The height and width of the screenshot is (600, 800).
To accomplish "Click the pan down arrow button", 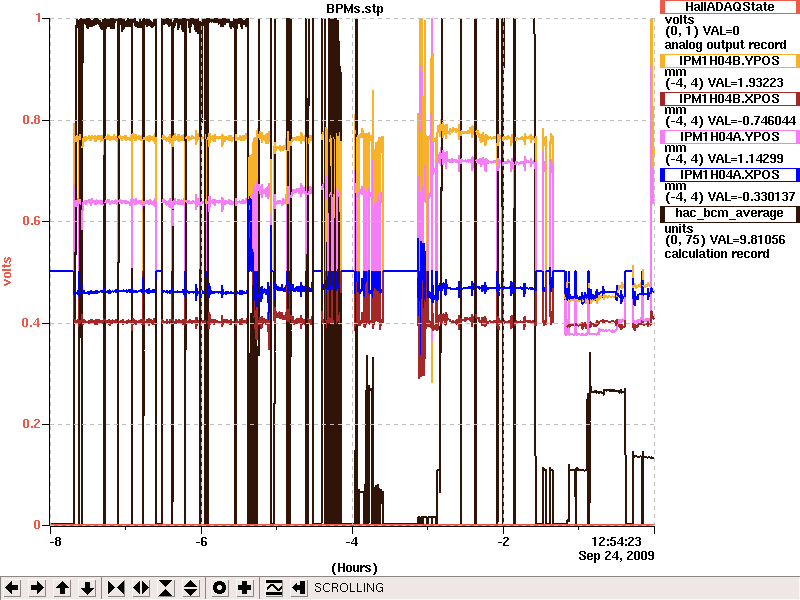I will [88, 588].
